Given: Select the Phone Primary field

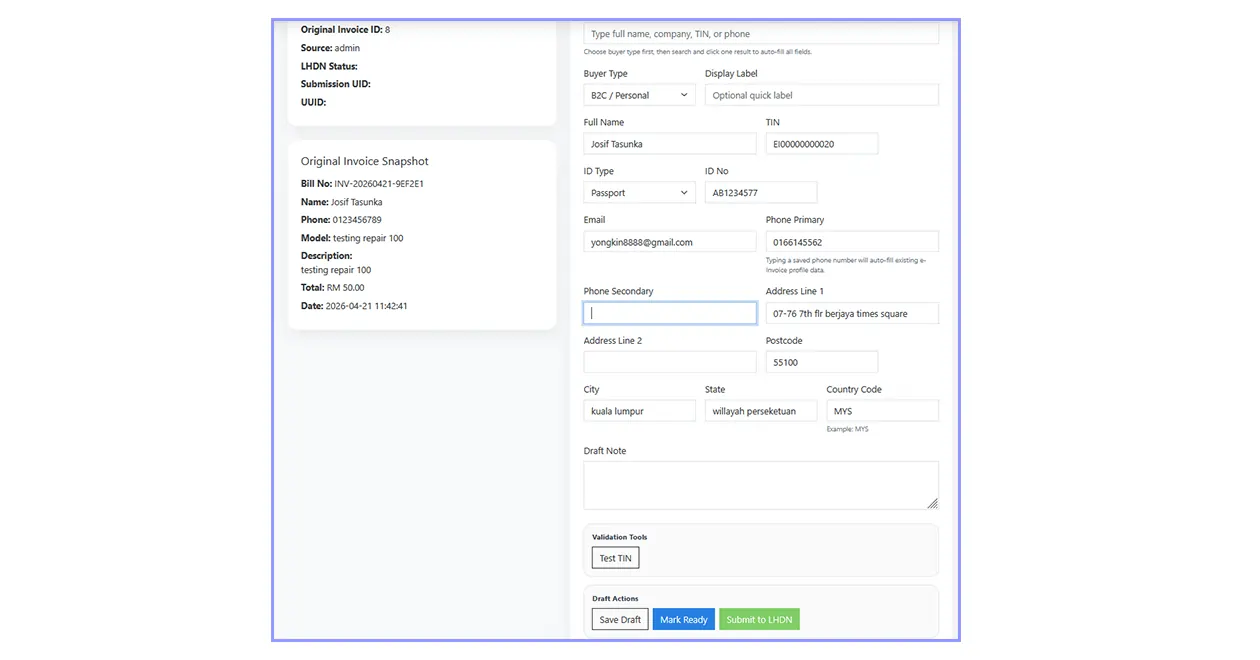Looking at the screenshot, I should pos(852,241).
